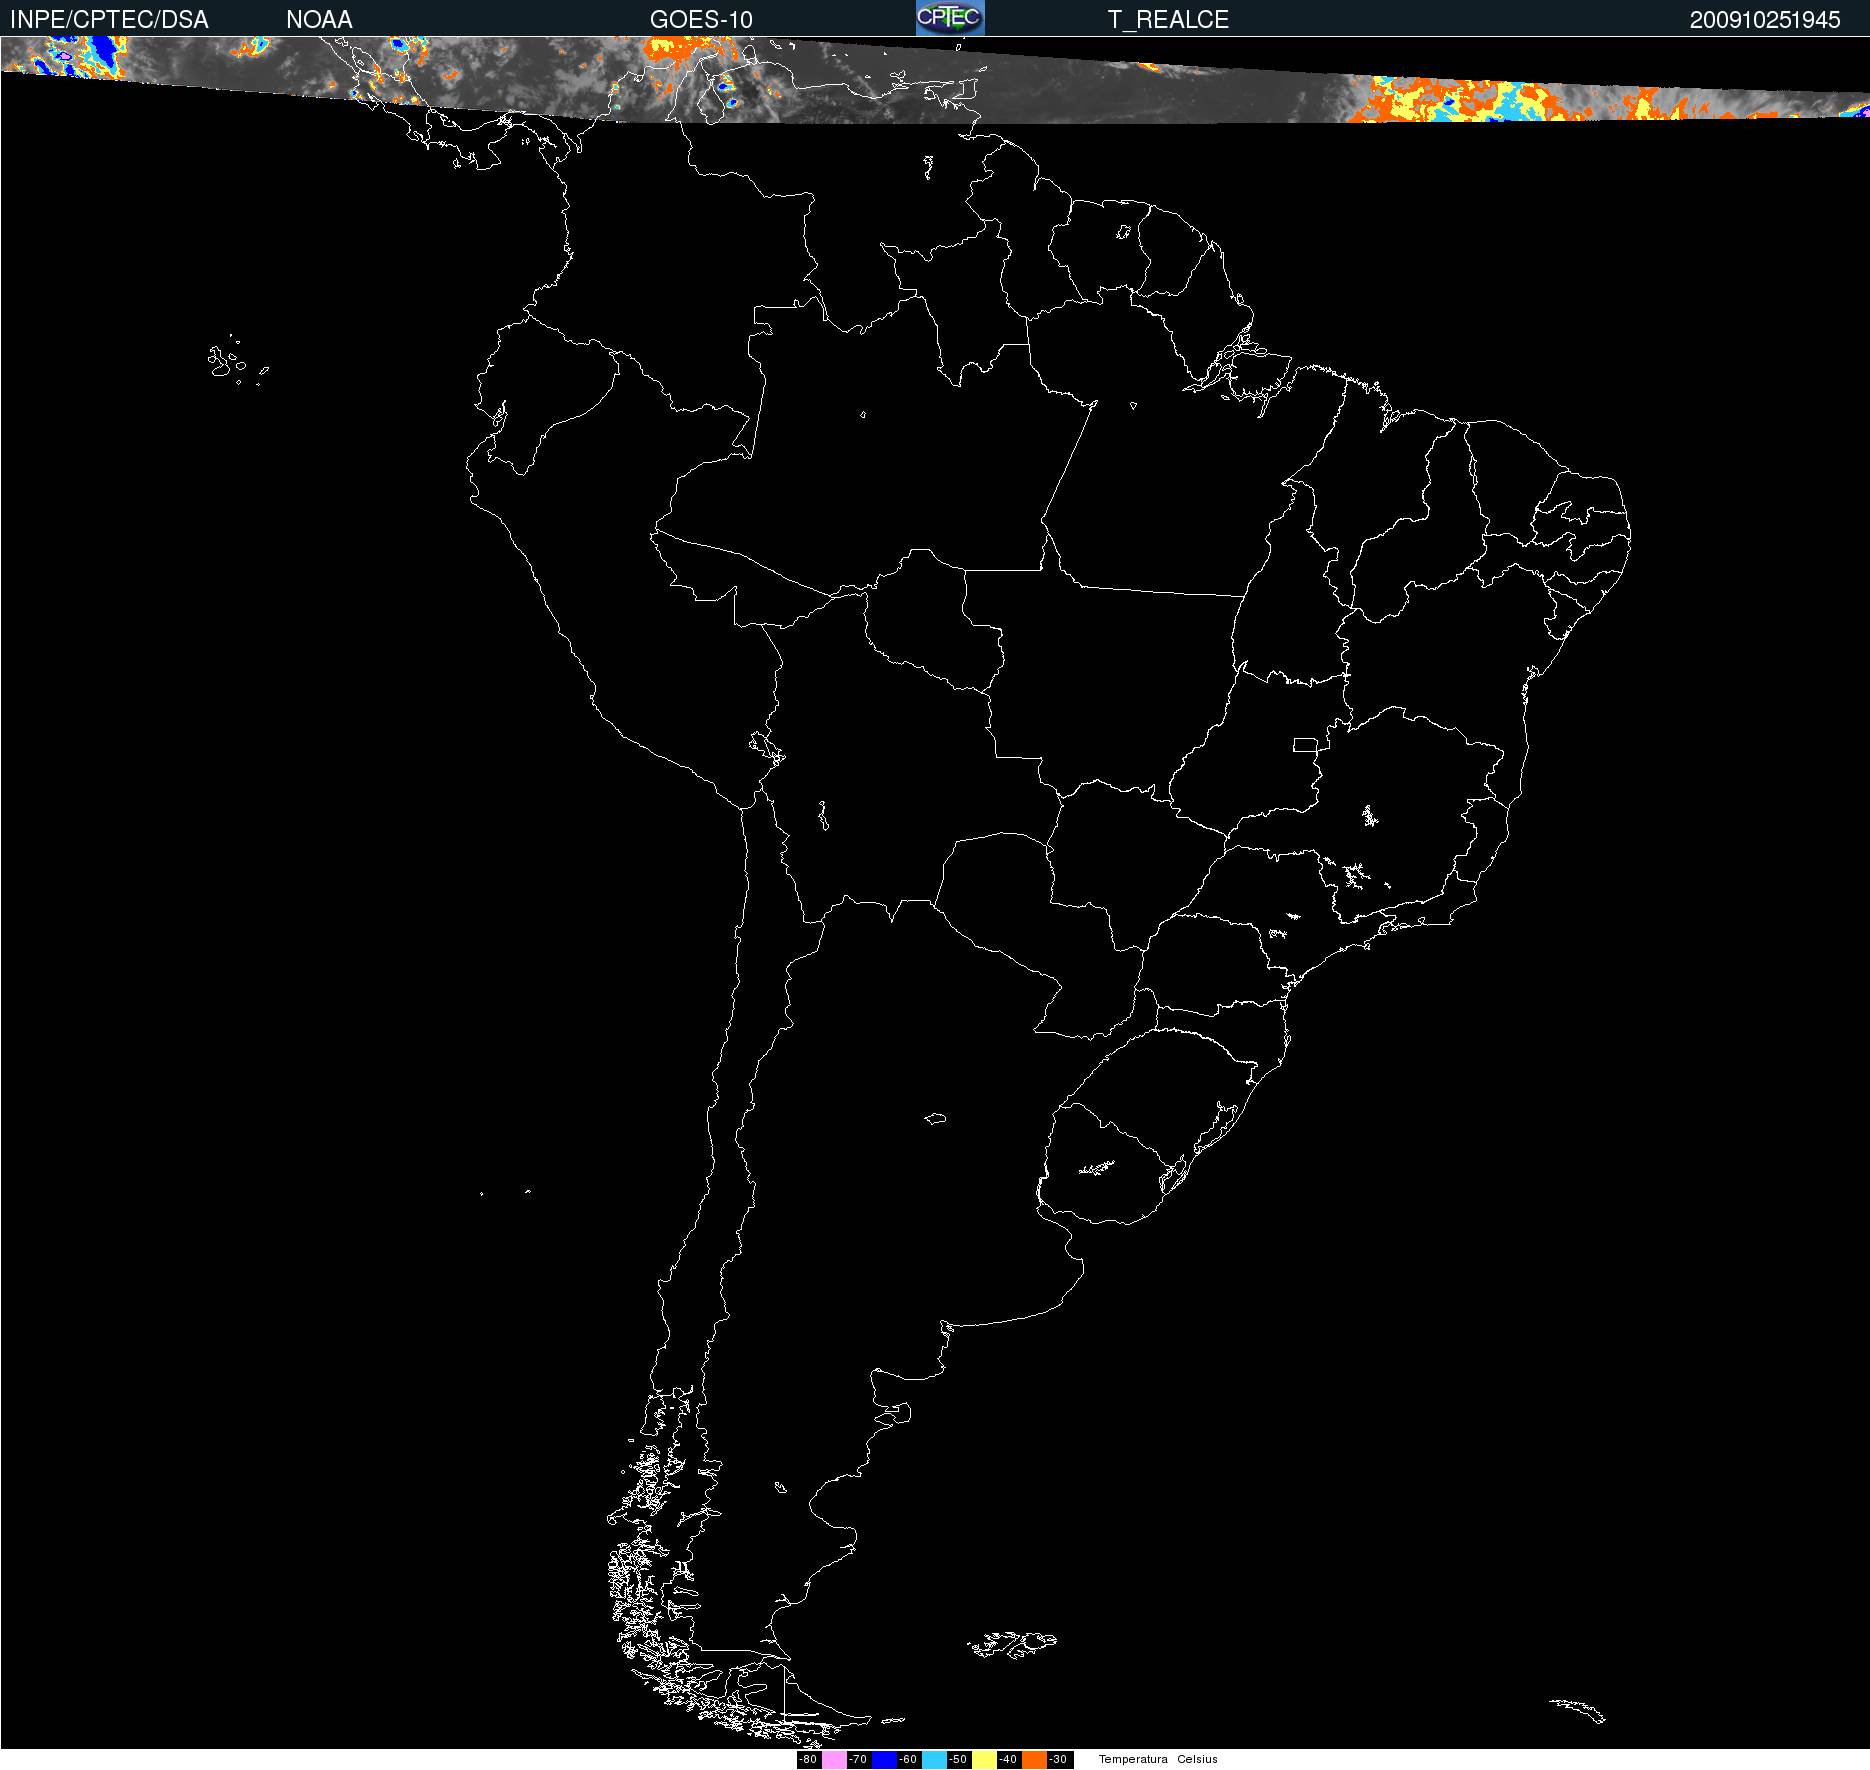Select the yellow swatch in the legend
The width and height of the screenshot is (1870, 1770).
click(984, 1760)
